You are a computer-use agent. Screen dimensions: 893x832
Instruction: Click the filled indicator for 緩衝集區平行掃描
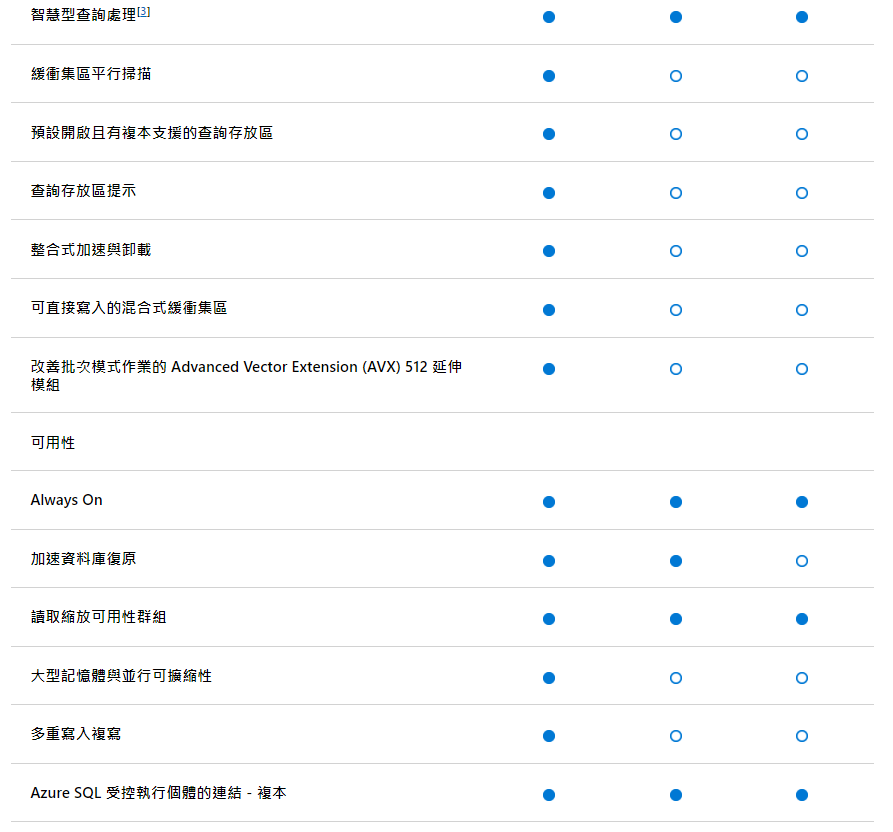pos(549,75)
